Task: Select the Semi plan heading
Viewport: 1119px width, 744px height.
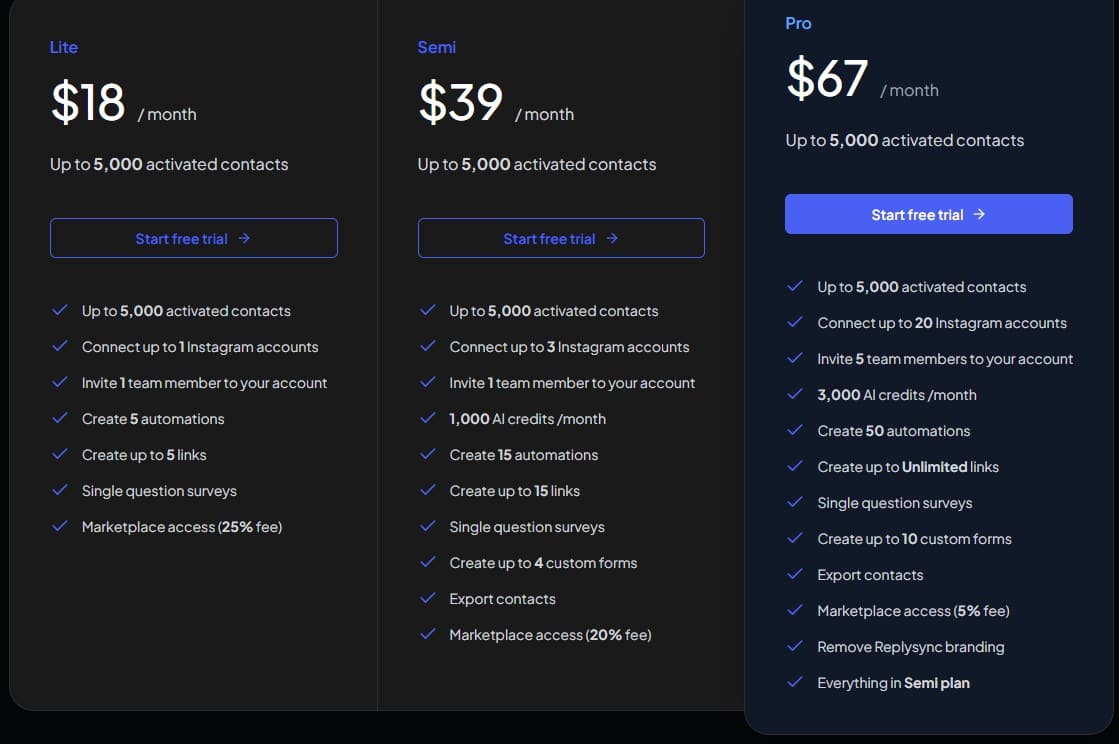Action: (x=437, y=46)
